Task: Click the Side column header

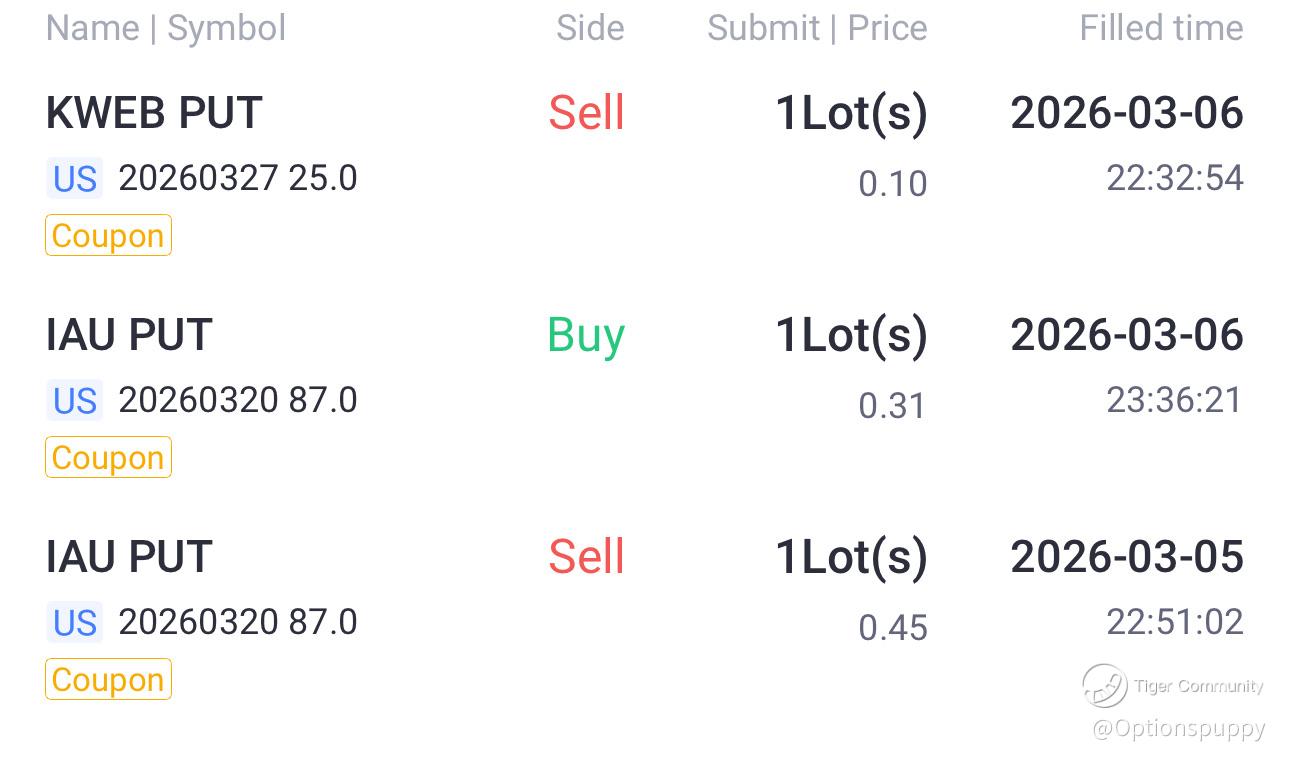Action: click(590, 28)
